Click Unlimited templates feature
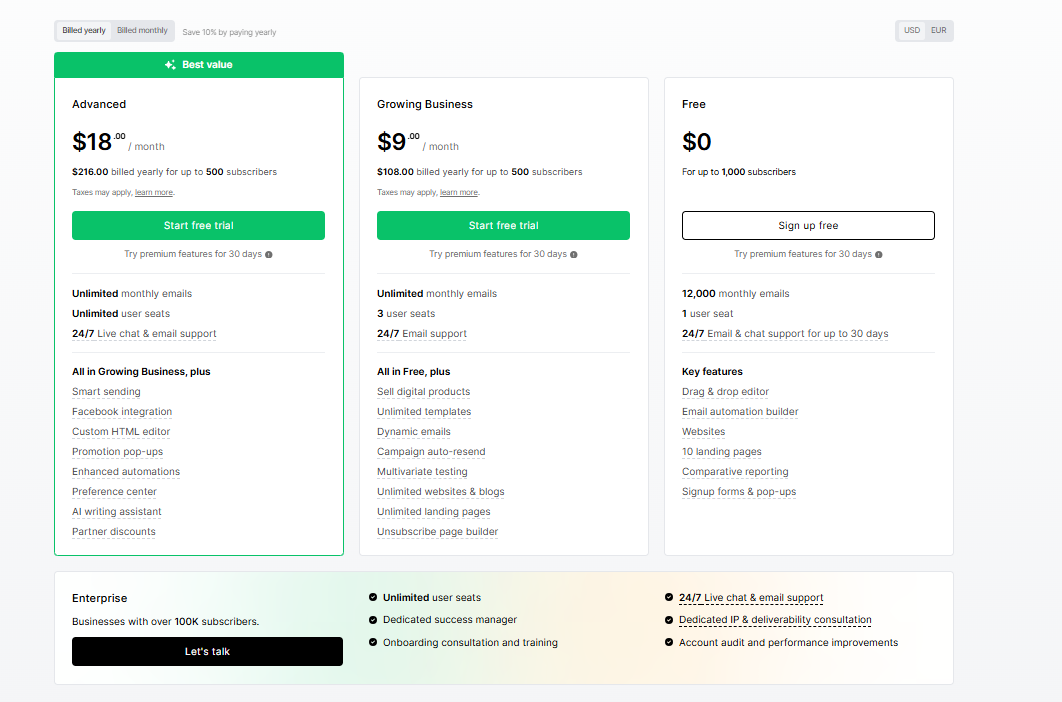 (x=424, y=412)
